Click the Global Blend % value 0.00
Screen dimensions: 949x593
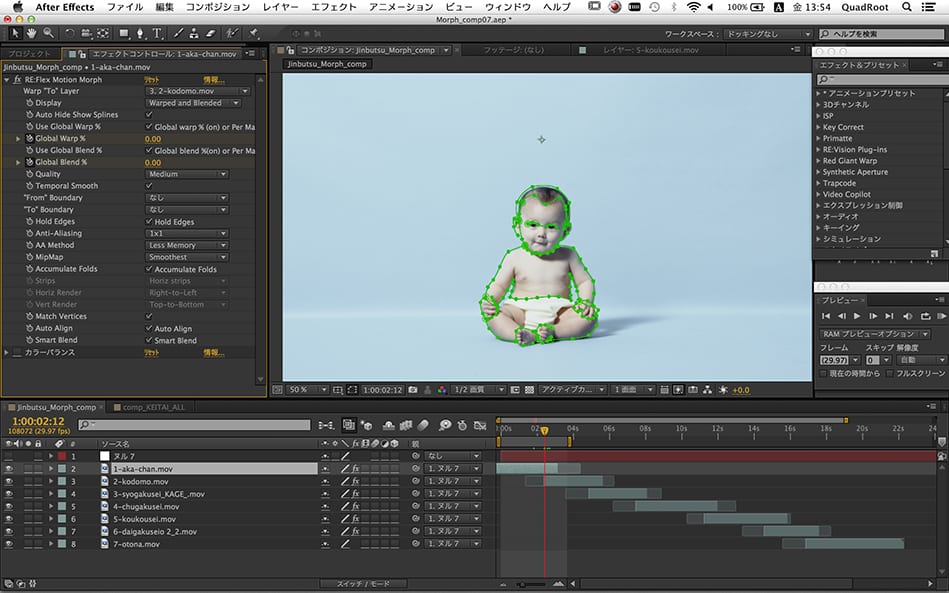coord(153,162)
